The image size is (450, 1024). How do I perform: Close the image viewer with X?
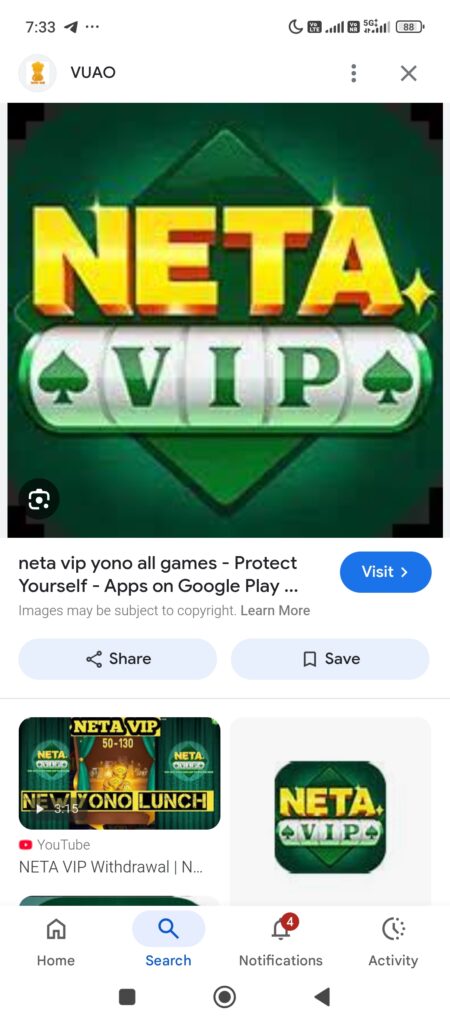(408, 73)
